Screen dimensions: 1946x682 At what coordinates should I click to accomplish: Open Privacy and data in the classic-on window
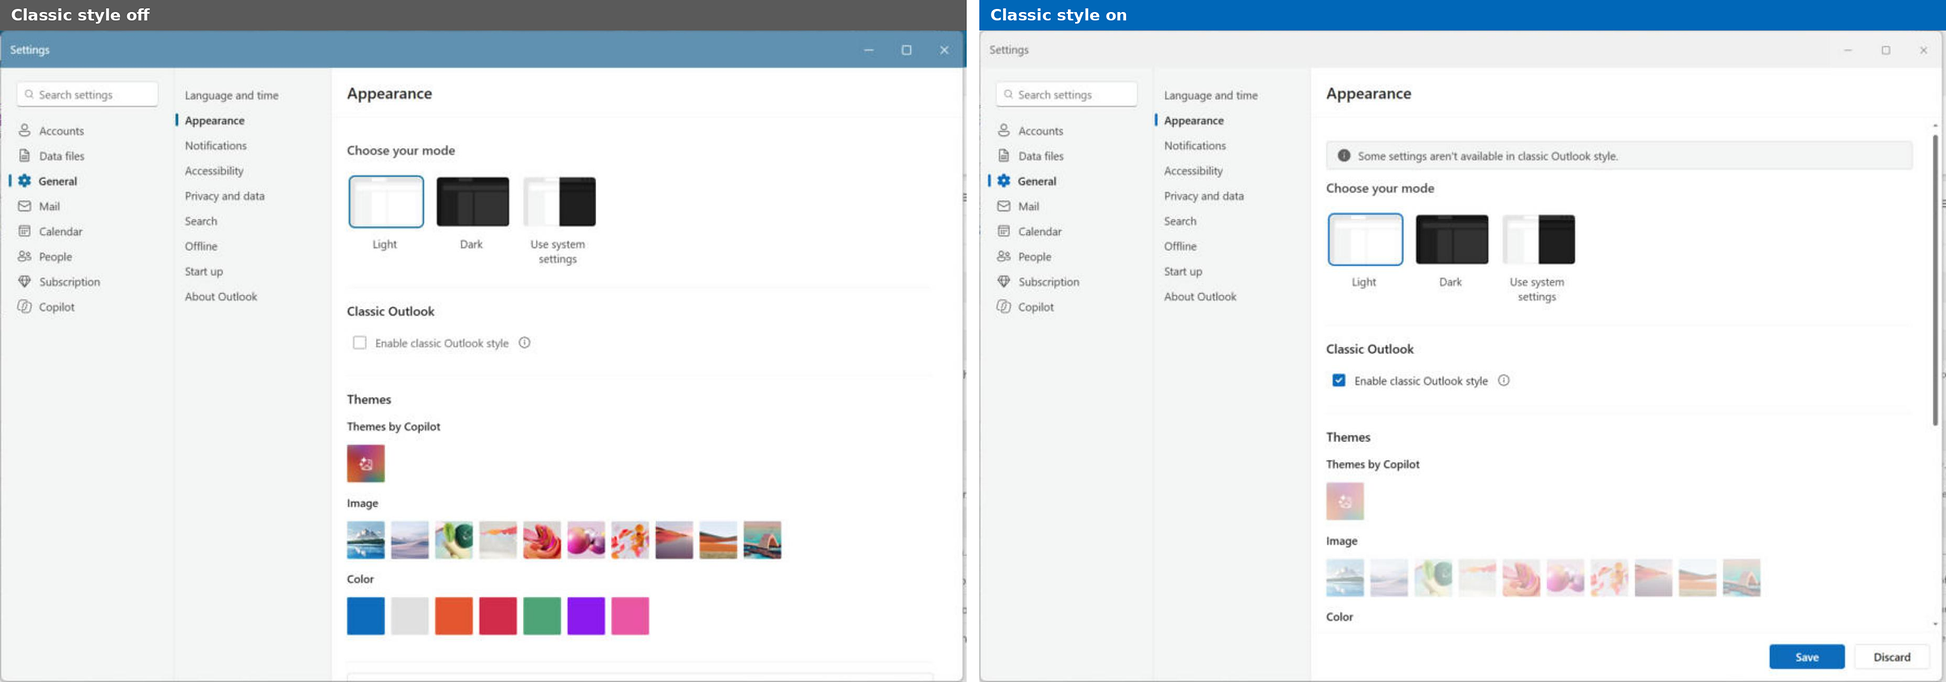(1204, 196)
